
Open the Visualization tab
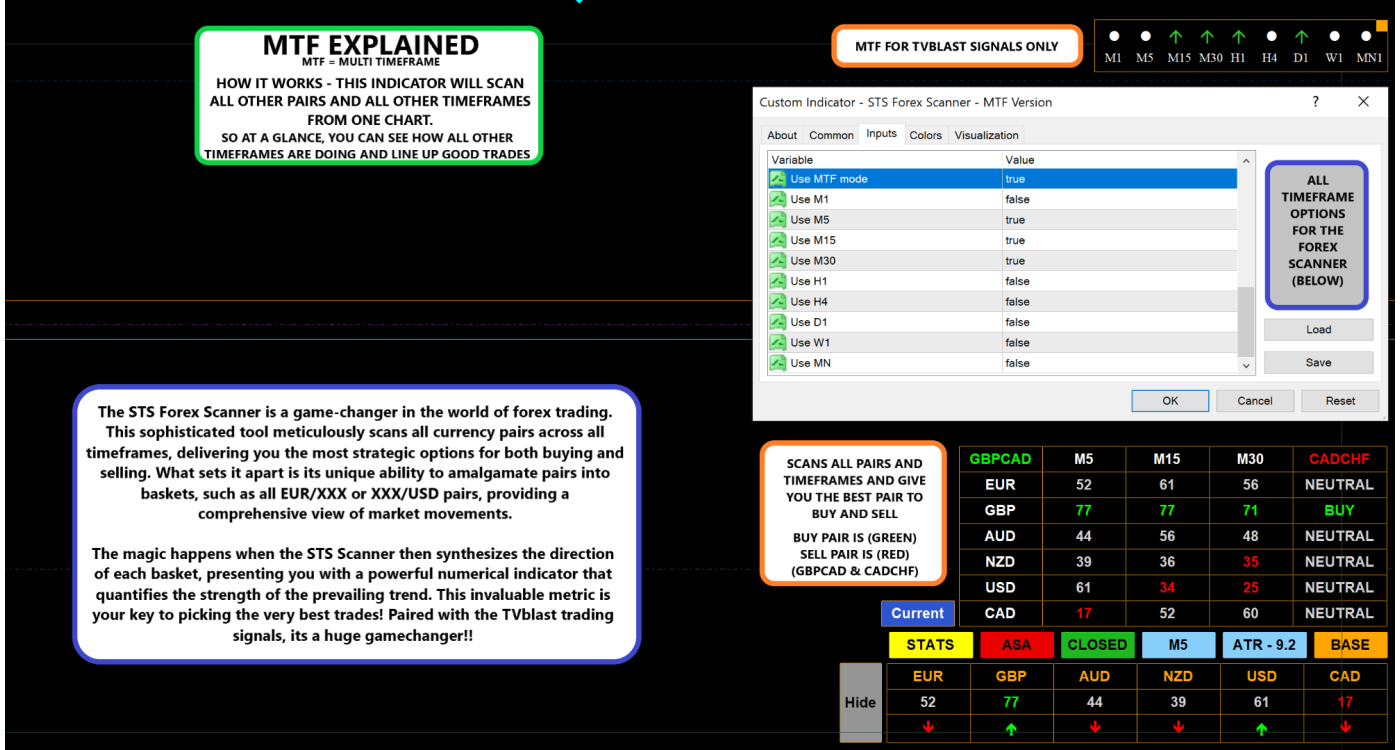pyautogui.click(x=986, y=134)
